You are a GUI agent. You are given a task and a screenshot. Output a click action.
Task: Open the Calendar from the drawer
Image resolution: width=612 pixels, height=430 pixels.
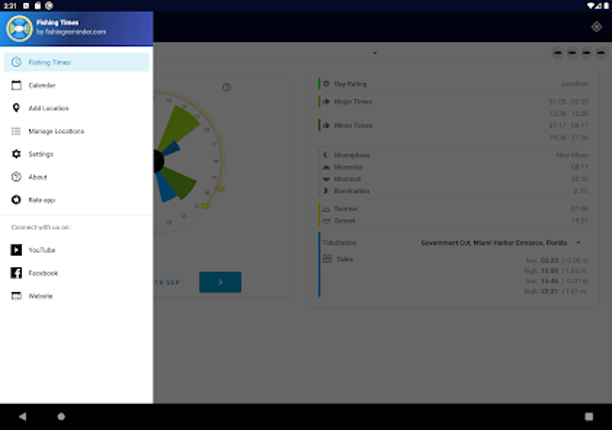point(42,85)
